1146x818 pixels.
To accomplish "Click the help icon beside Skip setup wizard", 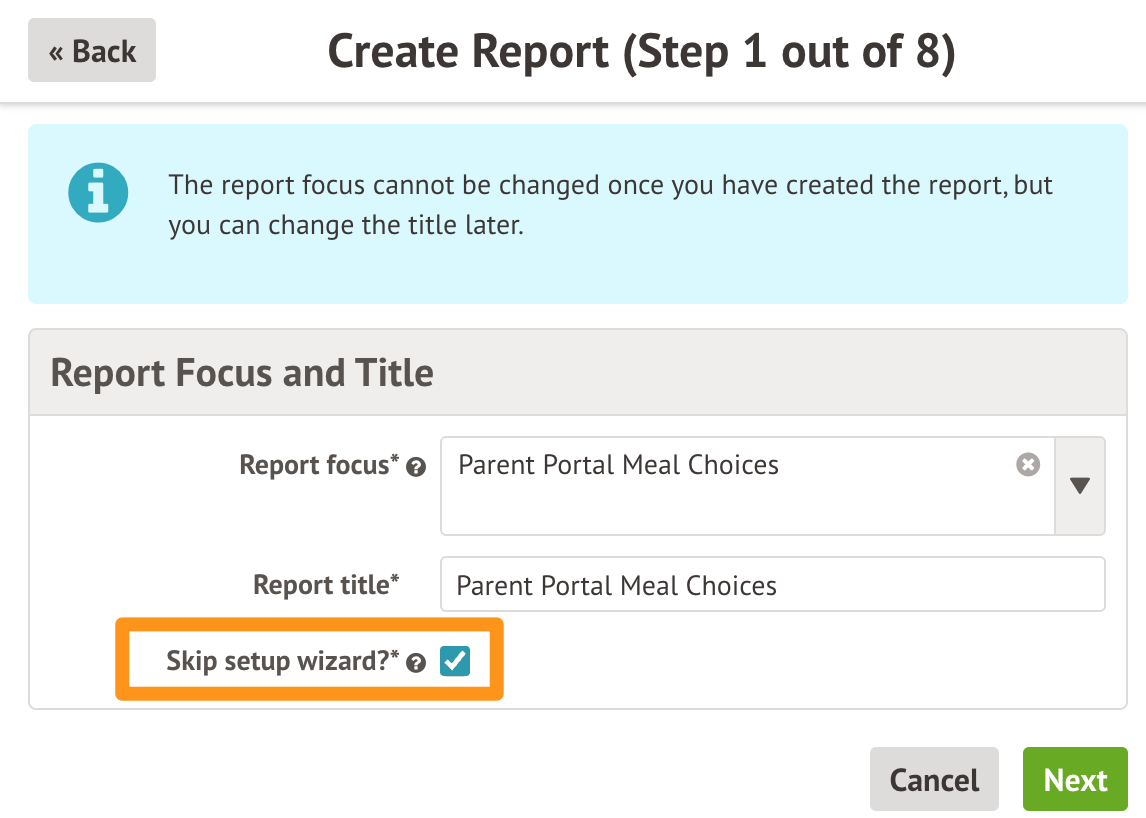I will [x=417, y=663].
